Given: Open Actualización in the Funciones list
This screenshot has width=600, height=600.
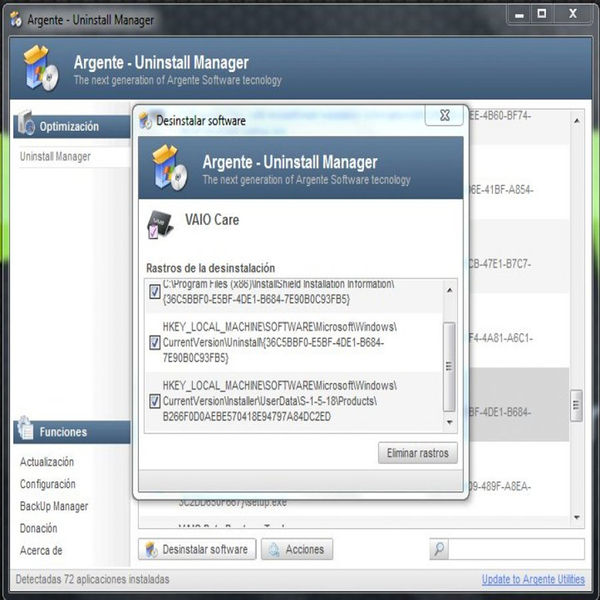Looking at the screenshot, I should coord(47,462).
